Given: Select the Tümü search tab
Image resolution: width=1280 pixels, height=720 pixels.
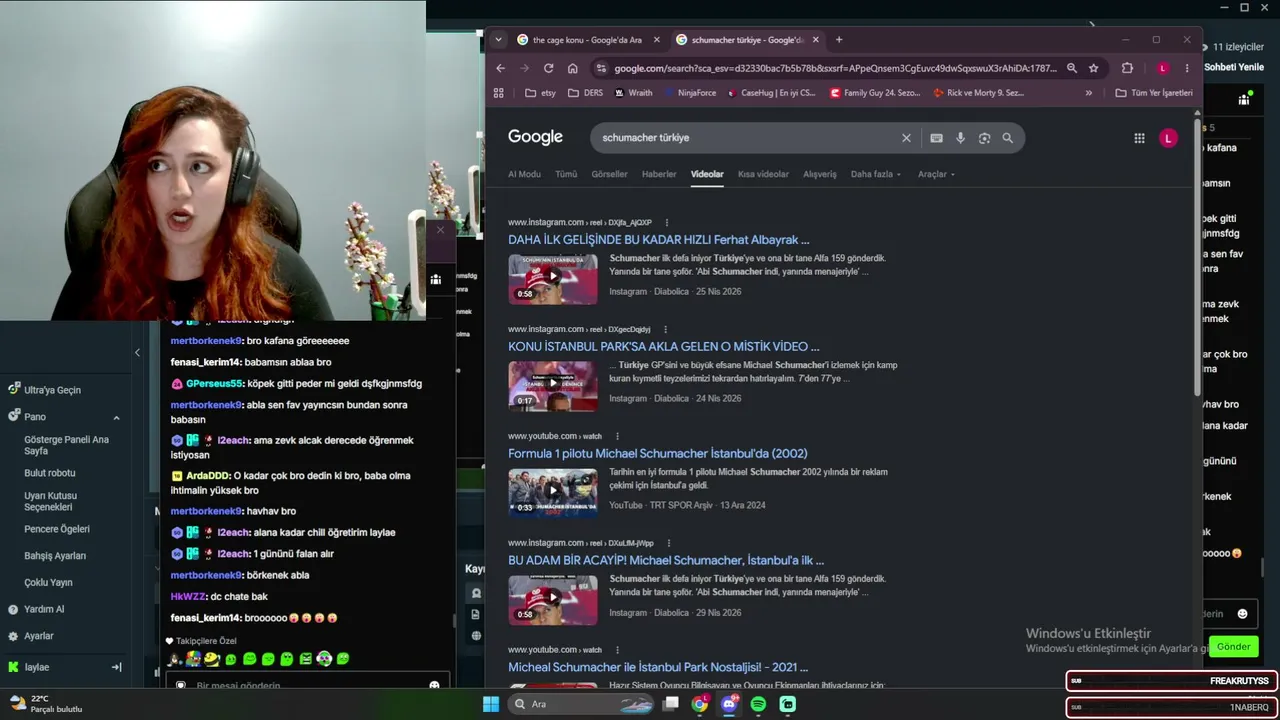Looking at the screenshot, I should point(566,174).
